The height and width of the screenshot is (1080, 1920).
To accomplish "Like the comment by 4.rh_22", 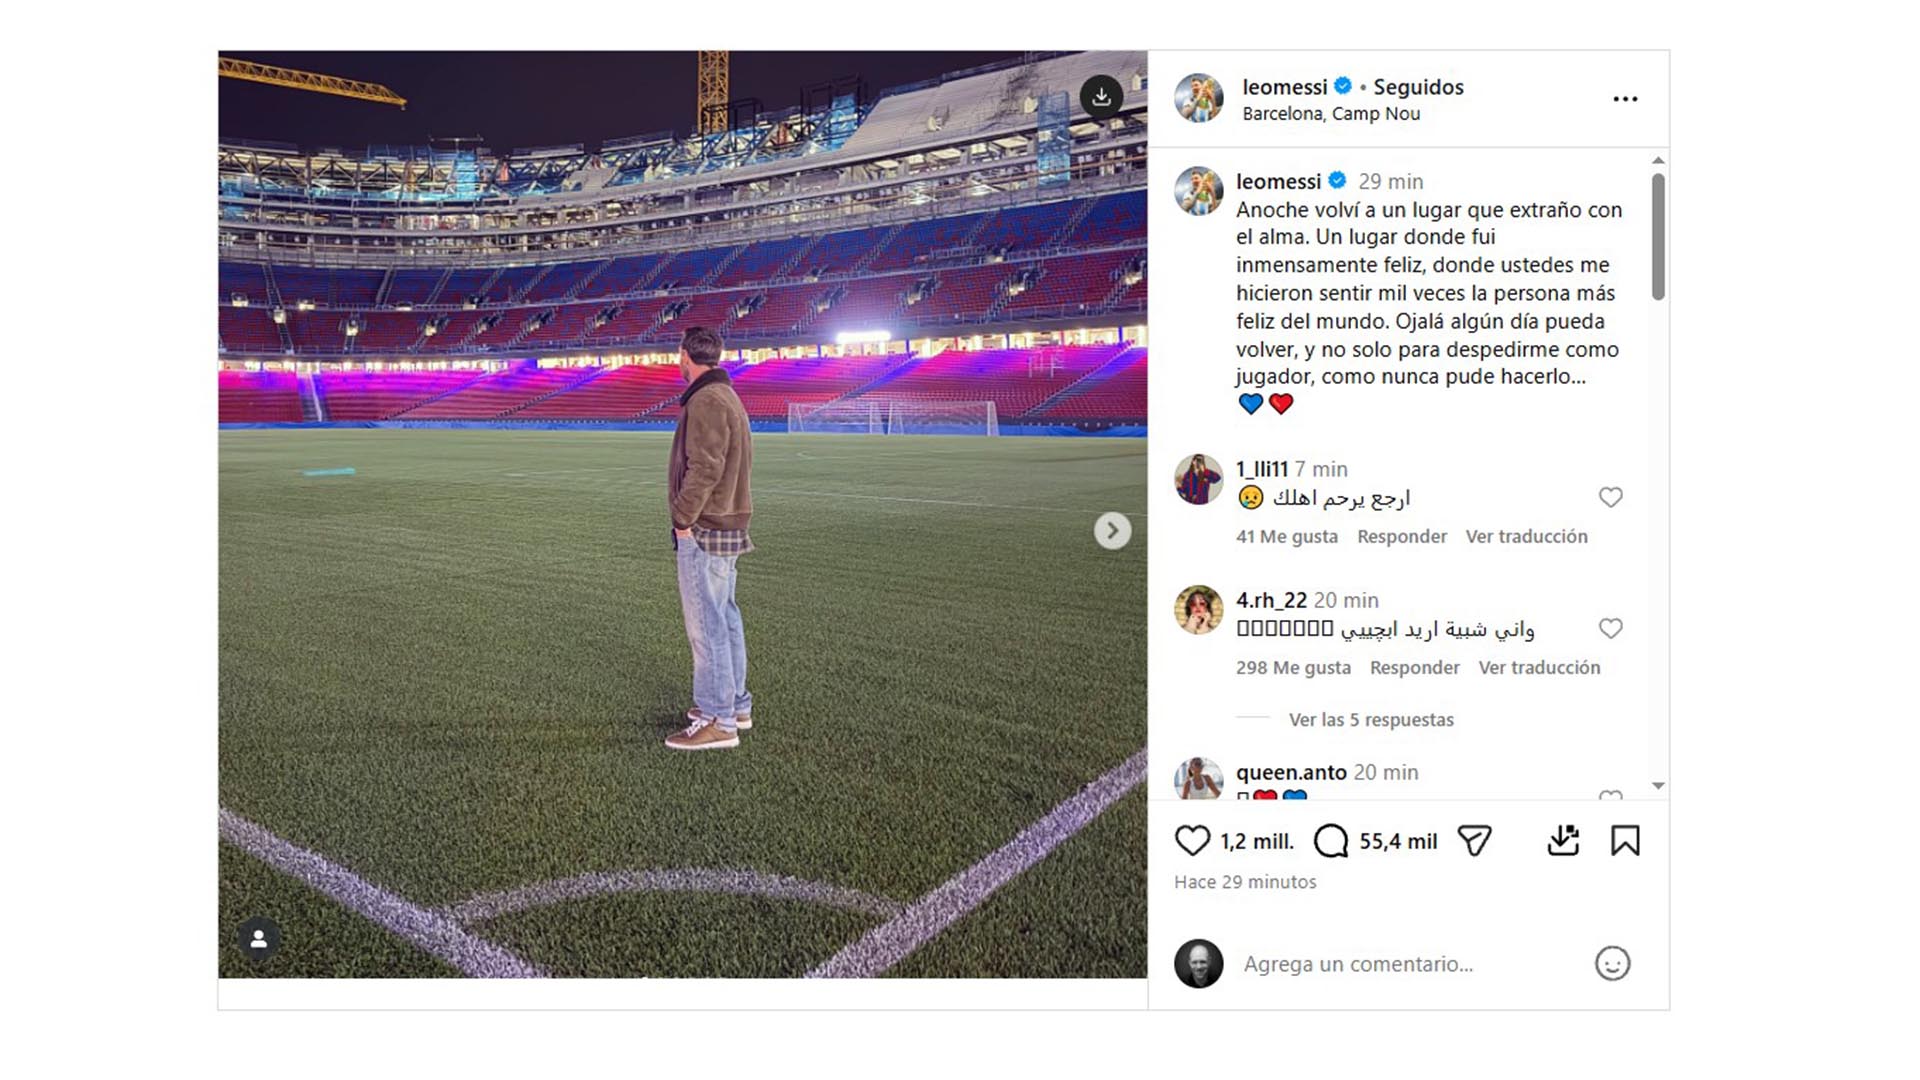I will coord(1610,629).
